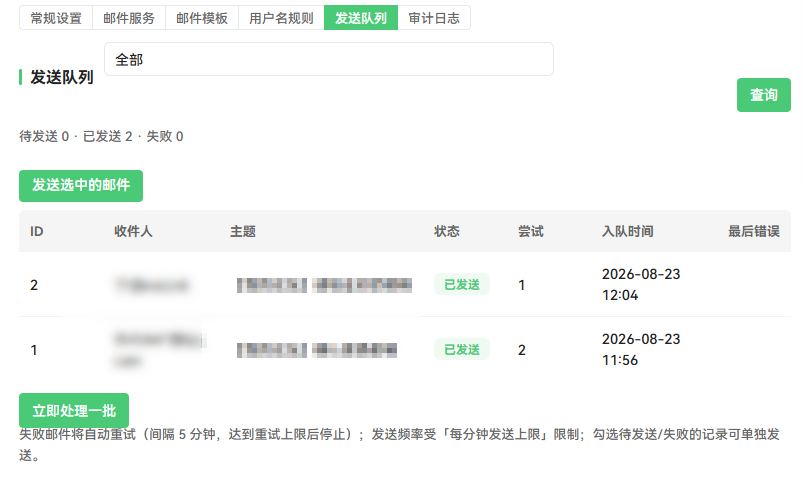The height and width of the screenshot is (488, 803).
Task: Click the 已发送 badge in row ID 1
Action: pos(462,349)
